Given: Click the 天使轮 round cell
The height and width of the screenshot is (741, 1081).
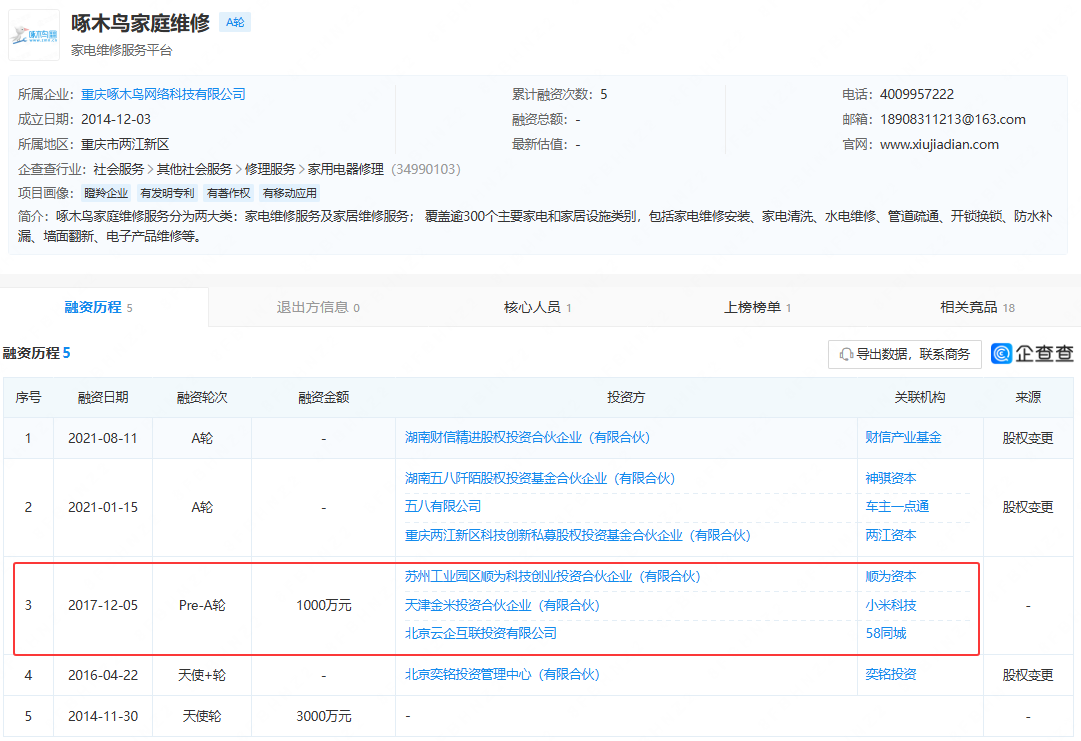Looking at the screenshot, I should [x=202, y=717].
